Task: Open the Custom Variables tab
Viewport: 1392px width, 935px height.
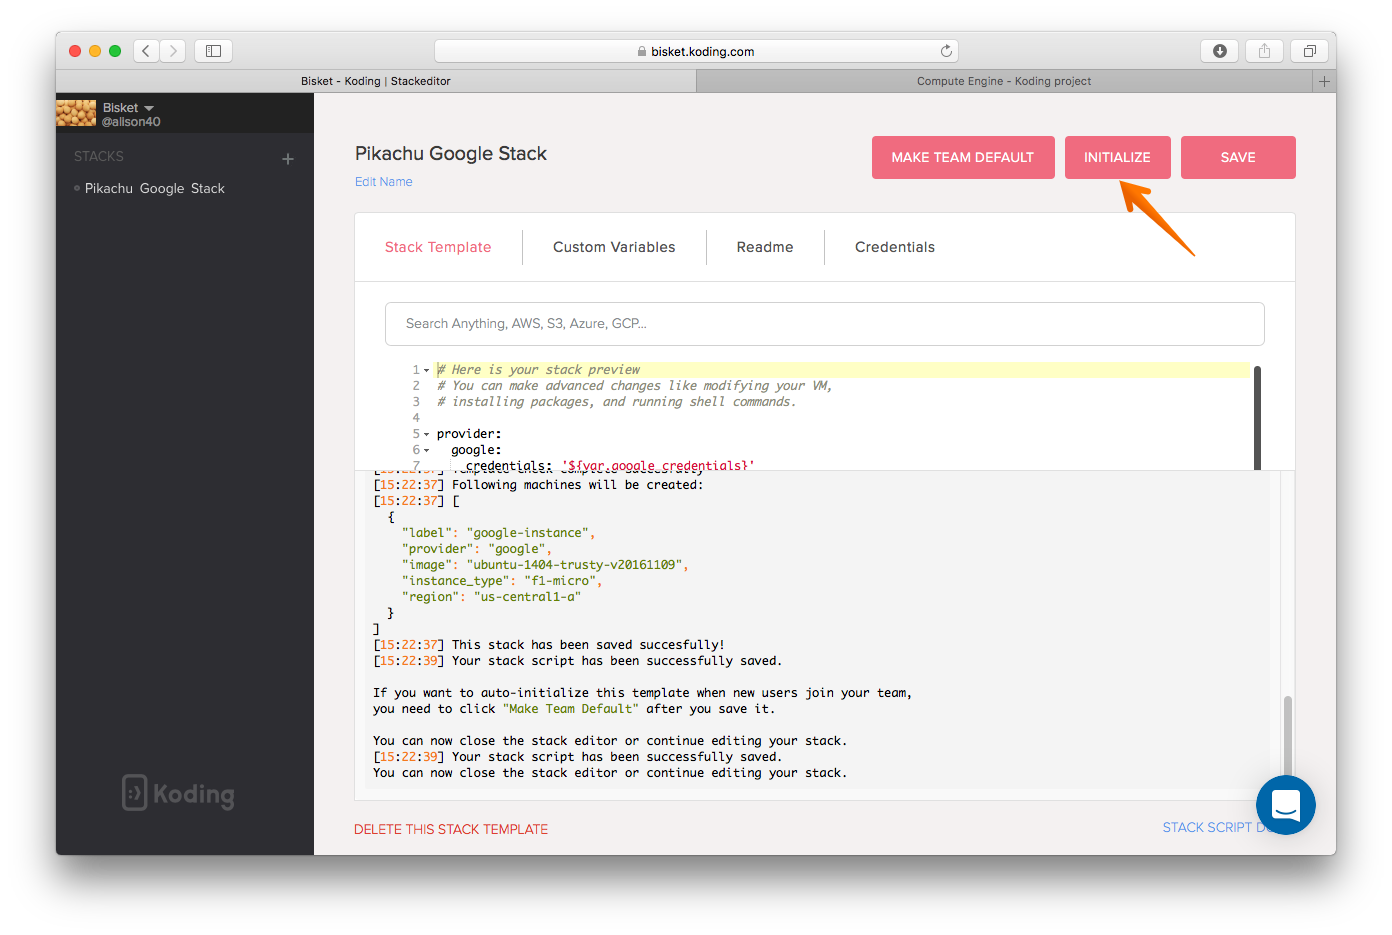Action: (x=614, y=247)
